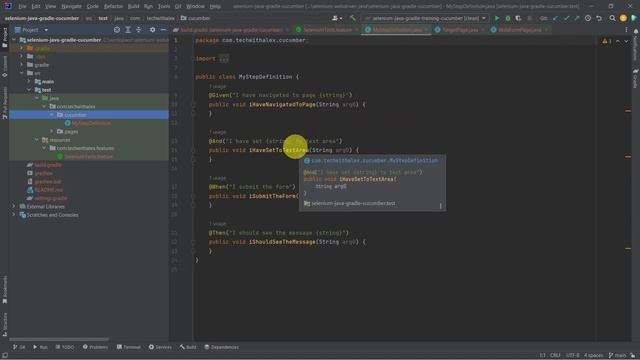Open the code documentation popup options menu
This screenshot has width=640, height=360.
(x=440, y=206)
